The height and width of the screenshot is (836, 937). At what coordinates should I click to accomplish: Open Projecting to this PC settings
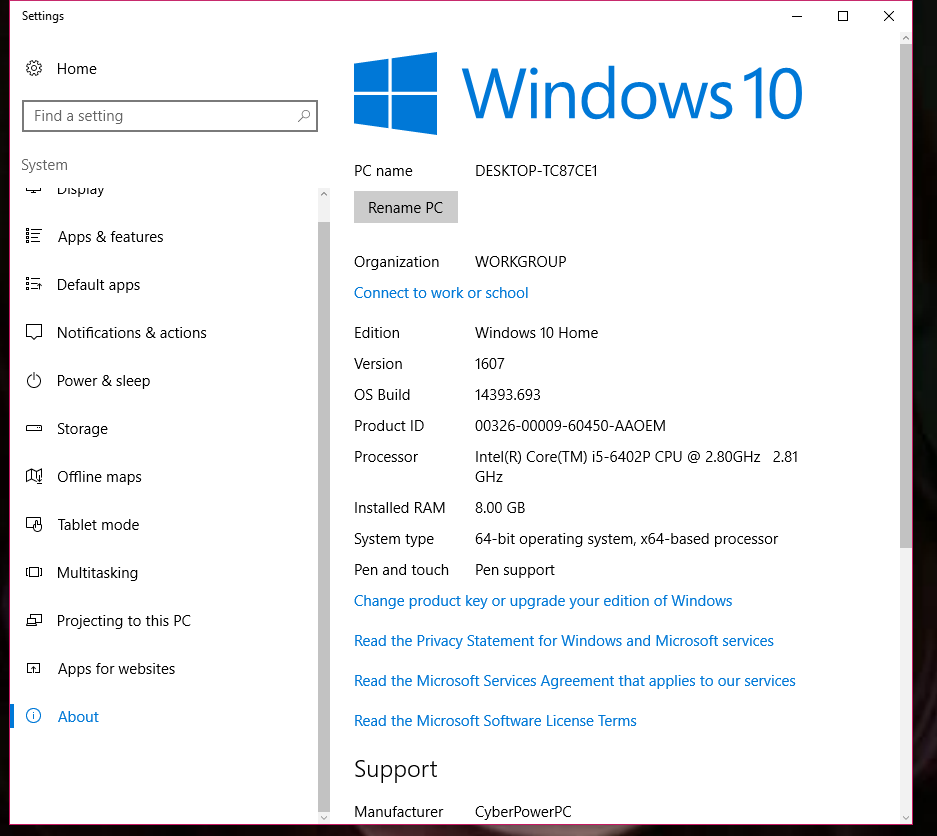[123, 621]
